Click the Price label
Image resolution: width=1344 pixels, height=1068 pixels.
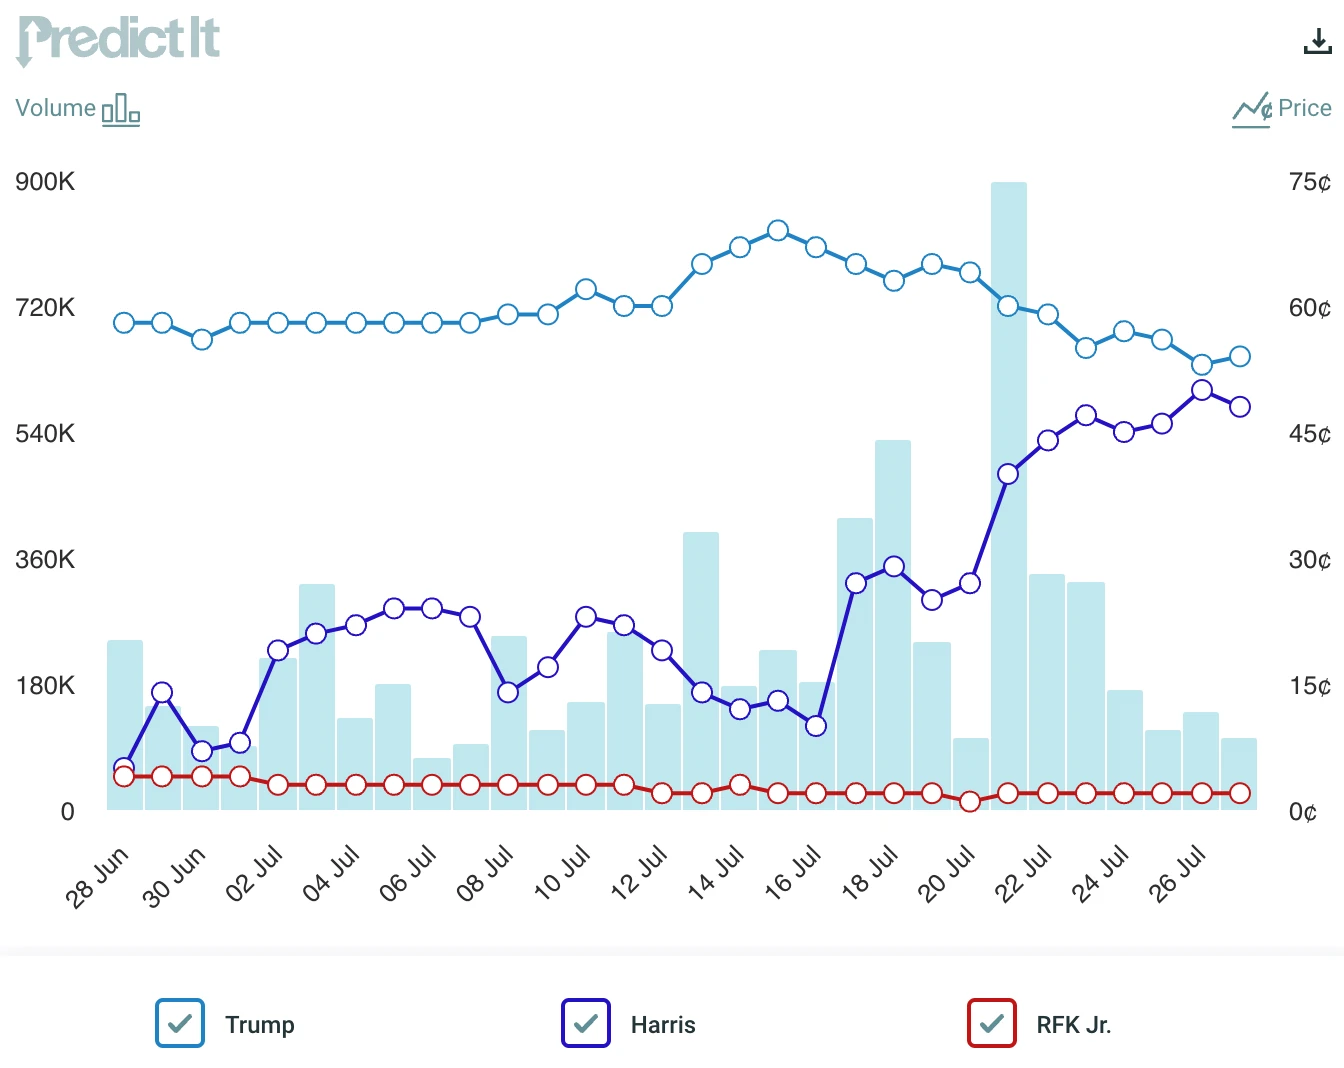(x=1304, y=108)
